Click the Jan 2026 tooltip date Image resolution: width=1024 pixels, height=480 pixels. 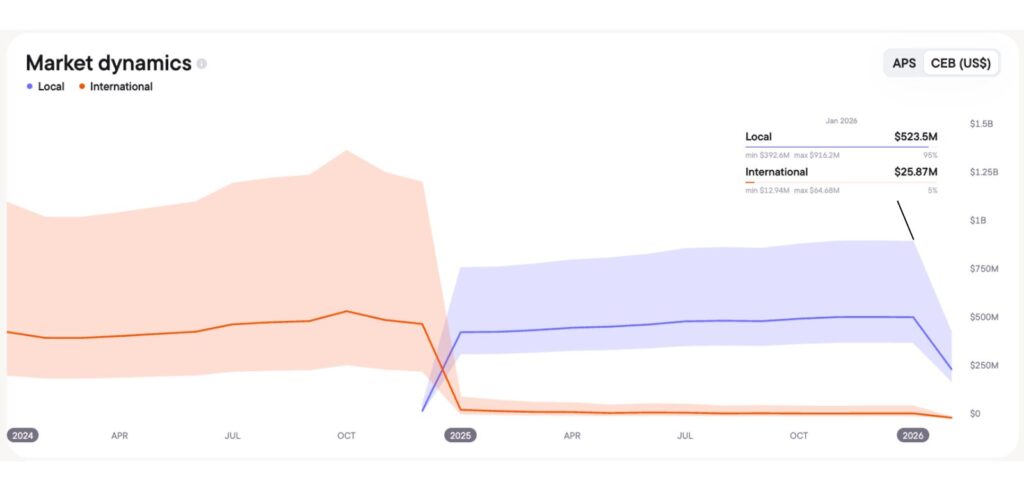pos(841,120)
